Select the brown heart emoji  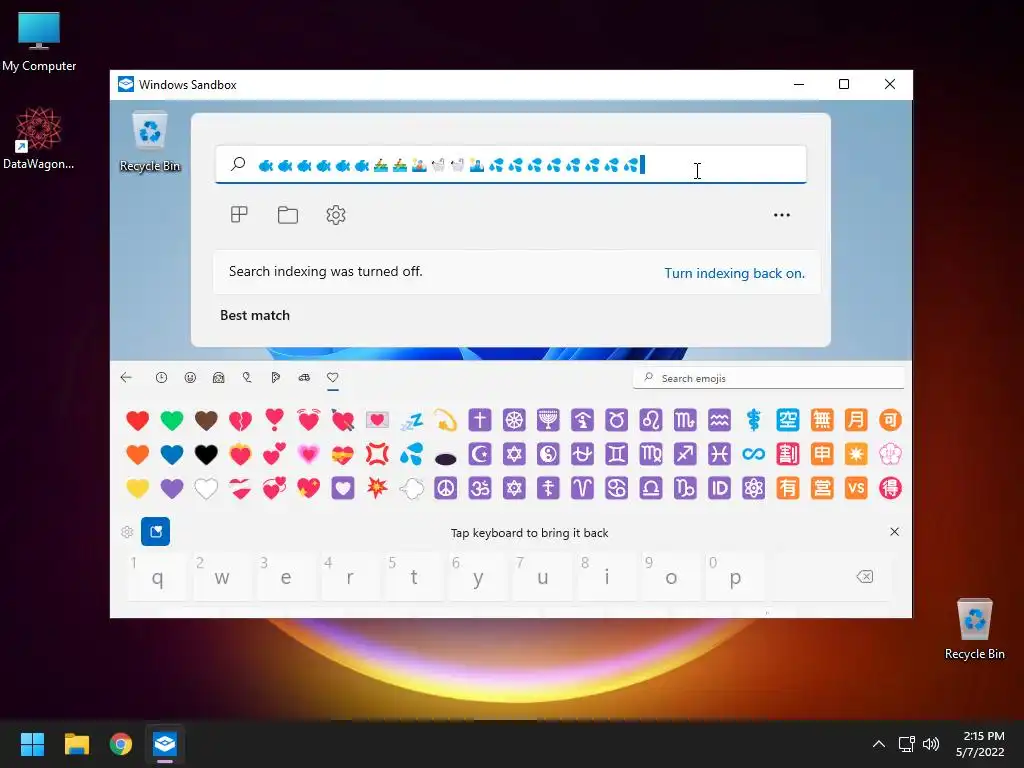[x=206, y=421]
